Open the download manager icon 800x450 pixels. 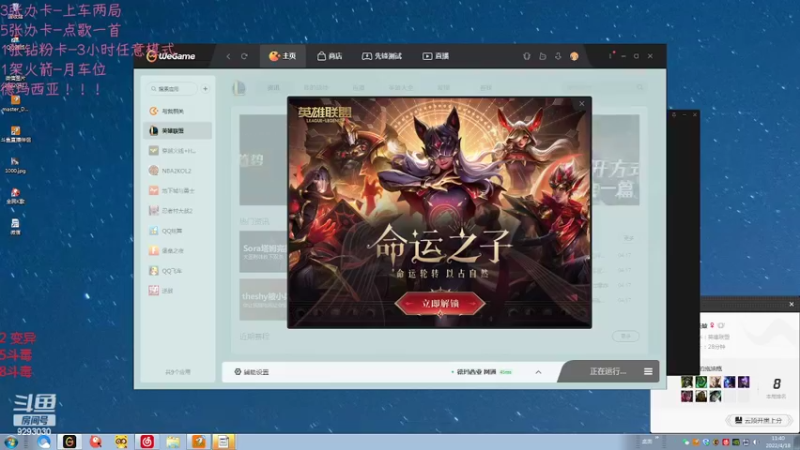[558, 56]
